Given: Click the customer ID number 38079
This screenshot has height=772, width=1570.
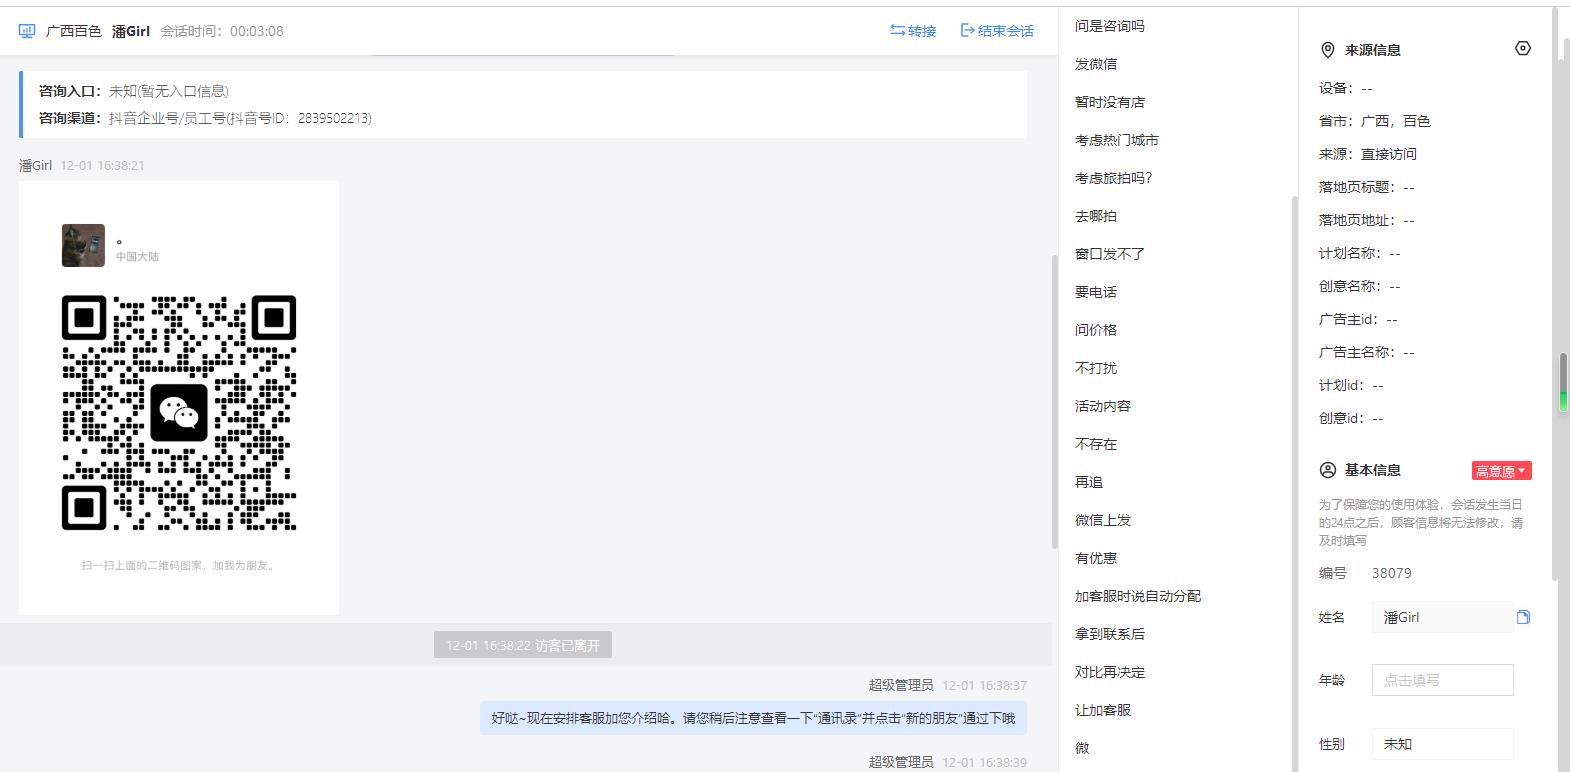Looking at the screenshot, I should 1392,573.
